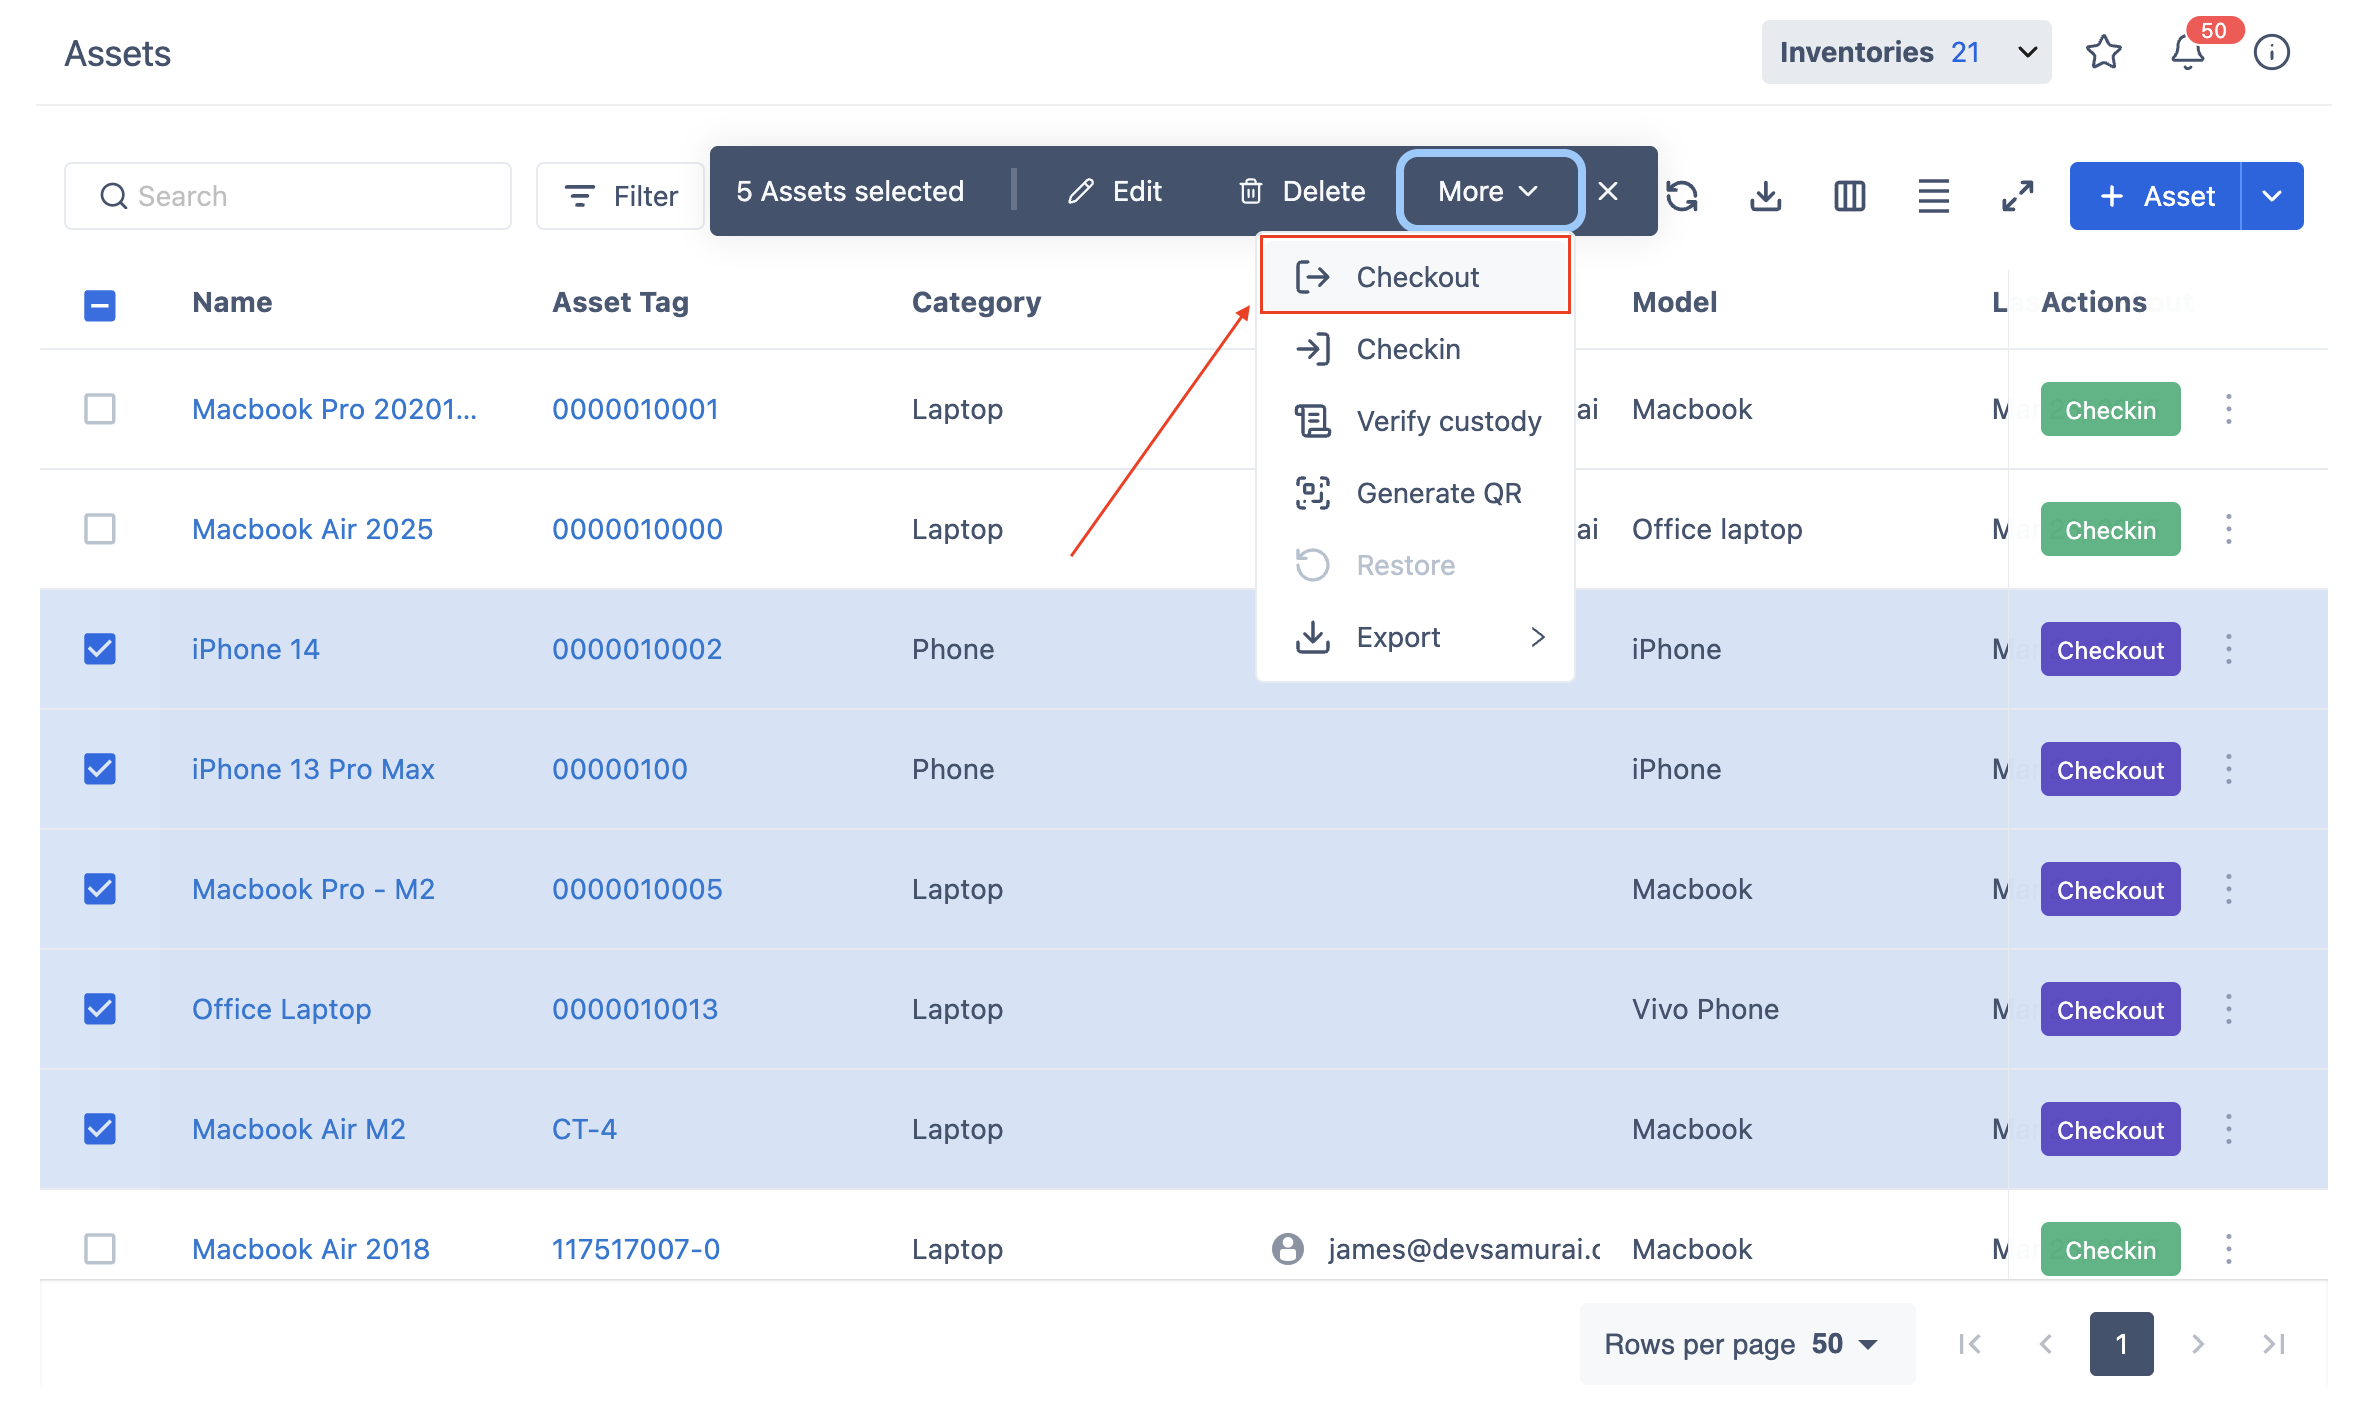Screen dimensions: 2354x1422
Task: Open the column settings icon
Action: tap(1849, 196)
